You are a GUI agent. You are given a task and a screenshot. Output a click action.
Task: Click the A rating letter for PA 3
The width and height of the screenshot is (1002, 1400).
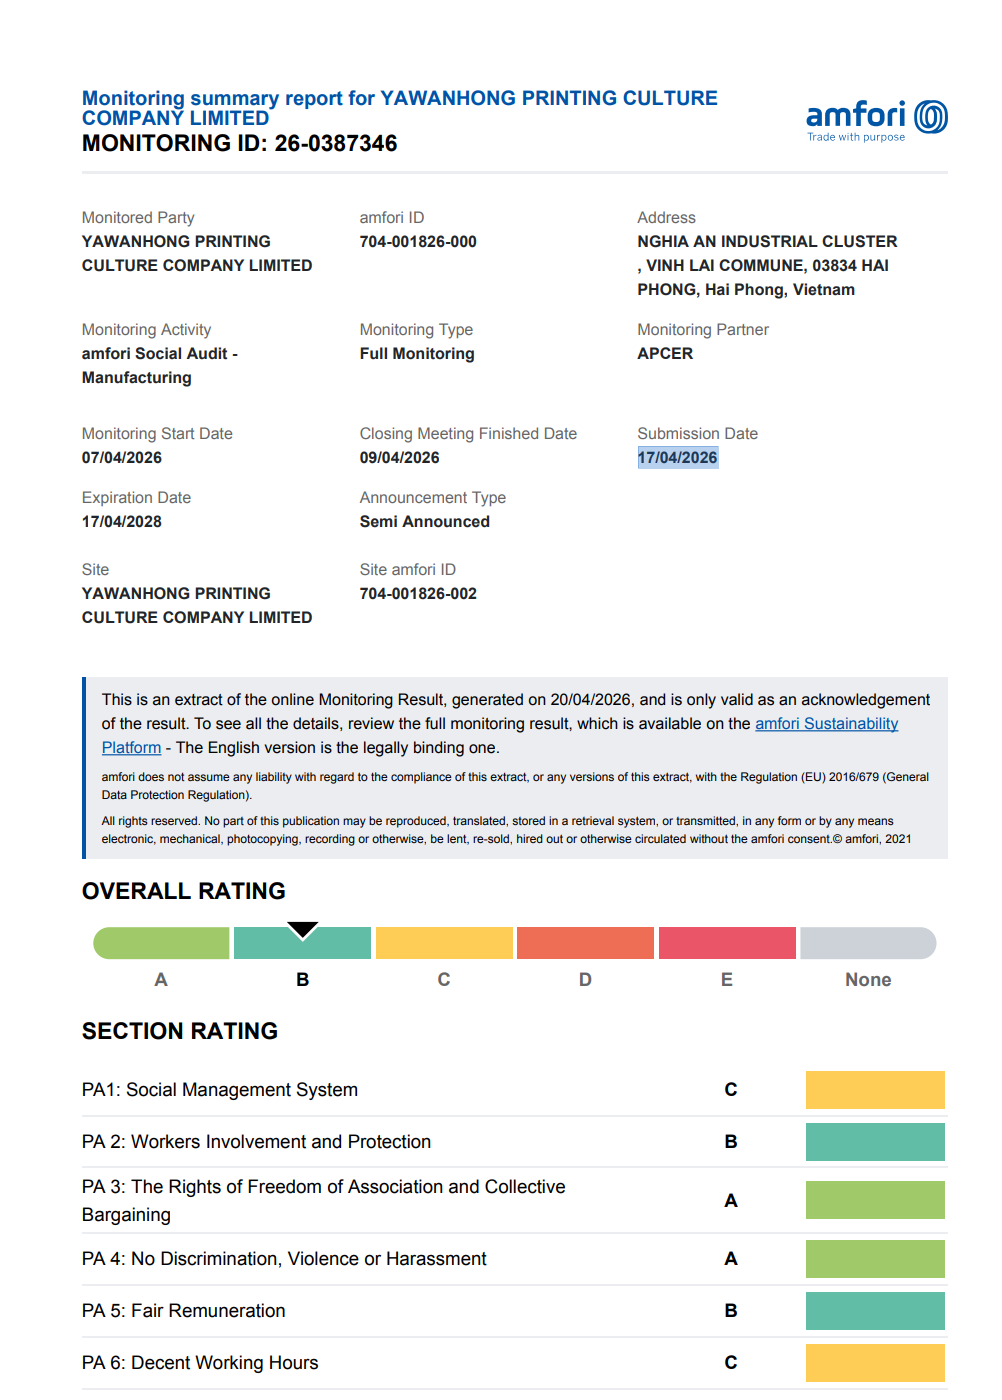[731, 1201]
